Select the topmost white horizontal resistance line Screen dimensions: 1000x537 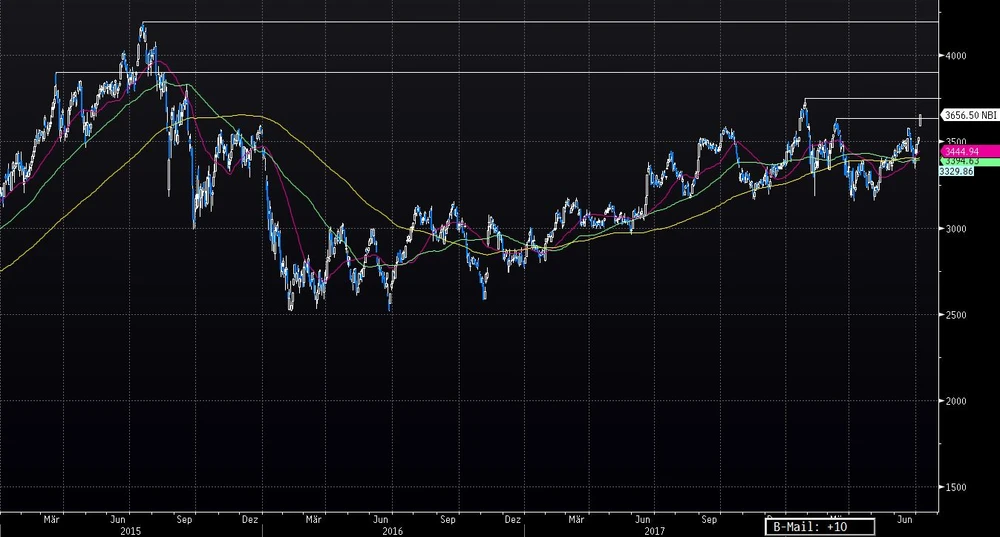(x=540, y=22)
